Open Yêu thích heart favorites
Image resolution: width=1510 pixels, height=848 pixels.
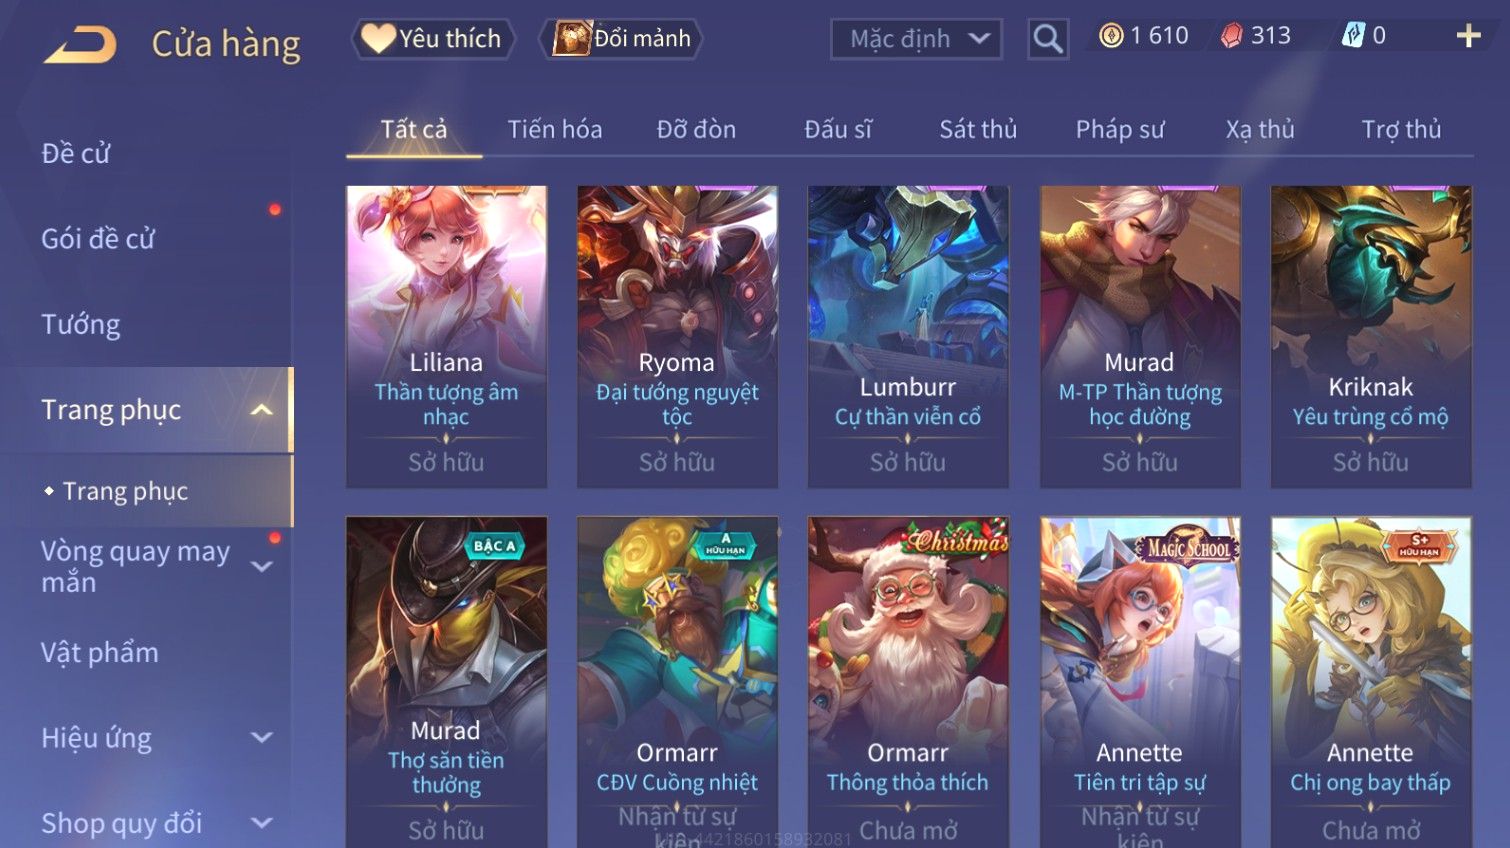[x=432, y=39]
